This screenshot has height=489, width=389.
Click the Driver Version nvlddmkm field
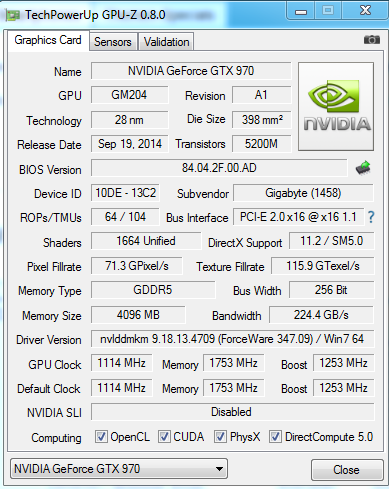point(232,339)
